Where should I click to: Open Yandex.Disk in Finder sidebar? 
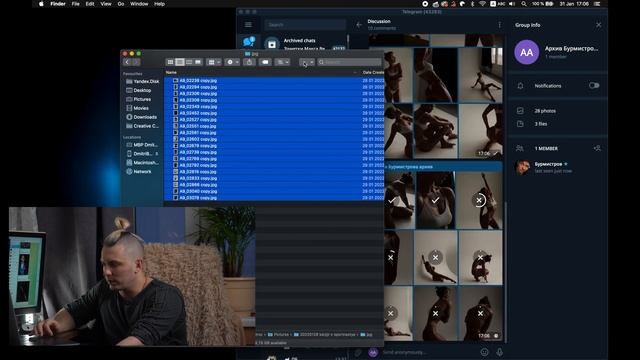pyautogui.click(x=142, y=81)
